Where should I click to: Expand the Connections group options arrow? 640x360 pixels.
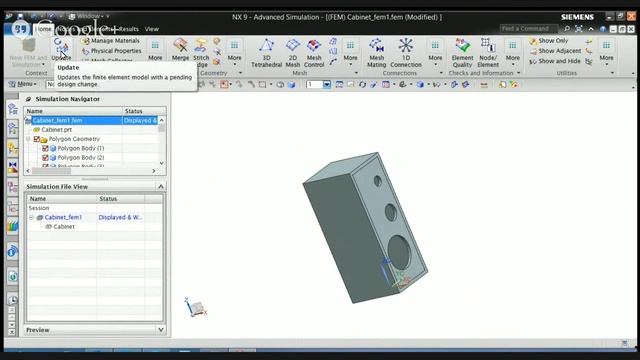441,73
